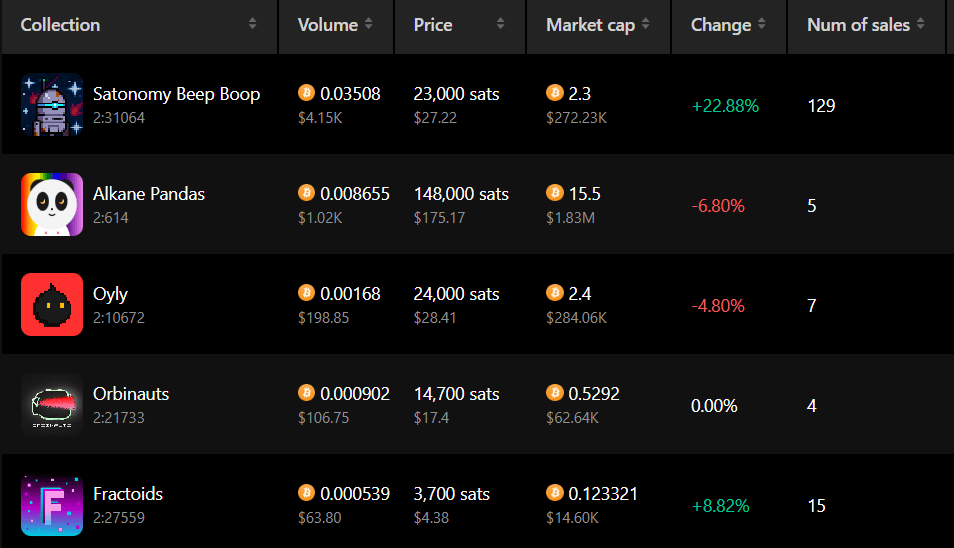Screen dimensions: 954x548
Task: Sort by the Collection column sort arrows
Action: pos(252,24)
